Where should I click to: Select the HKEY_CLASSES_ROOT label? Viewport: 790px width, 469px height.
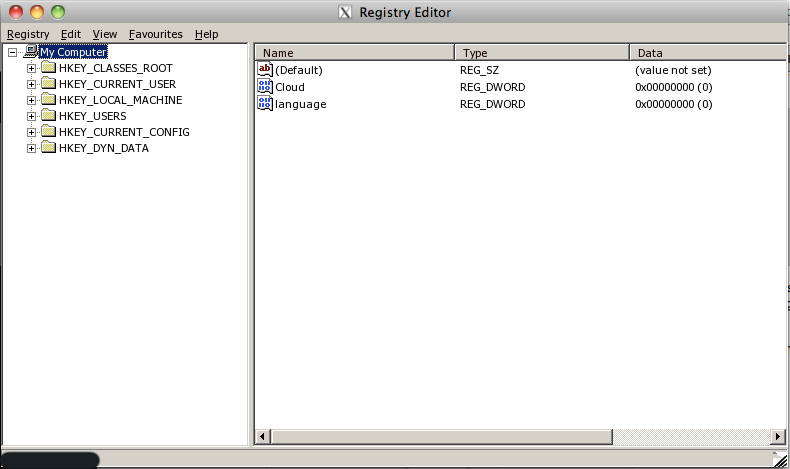[115, 68]
